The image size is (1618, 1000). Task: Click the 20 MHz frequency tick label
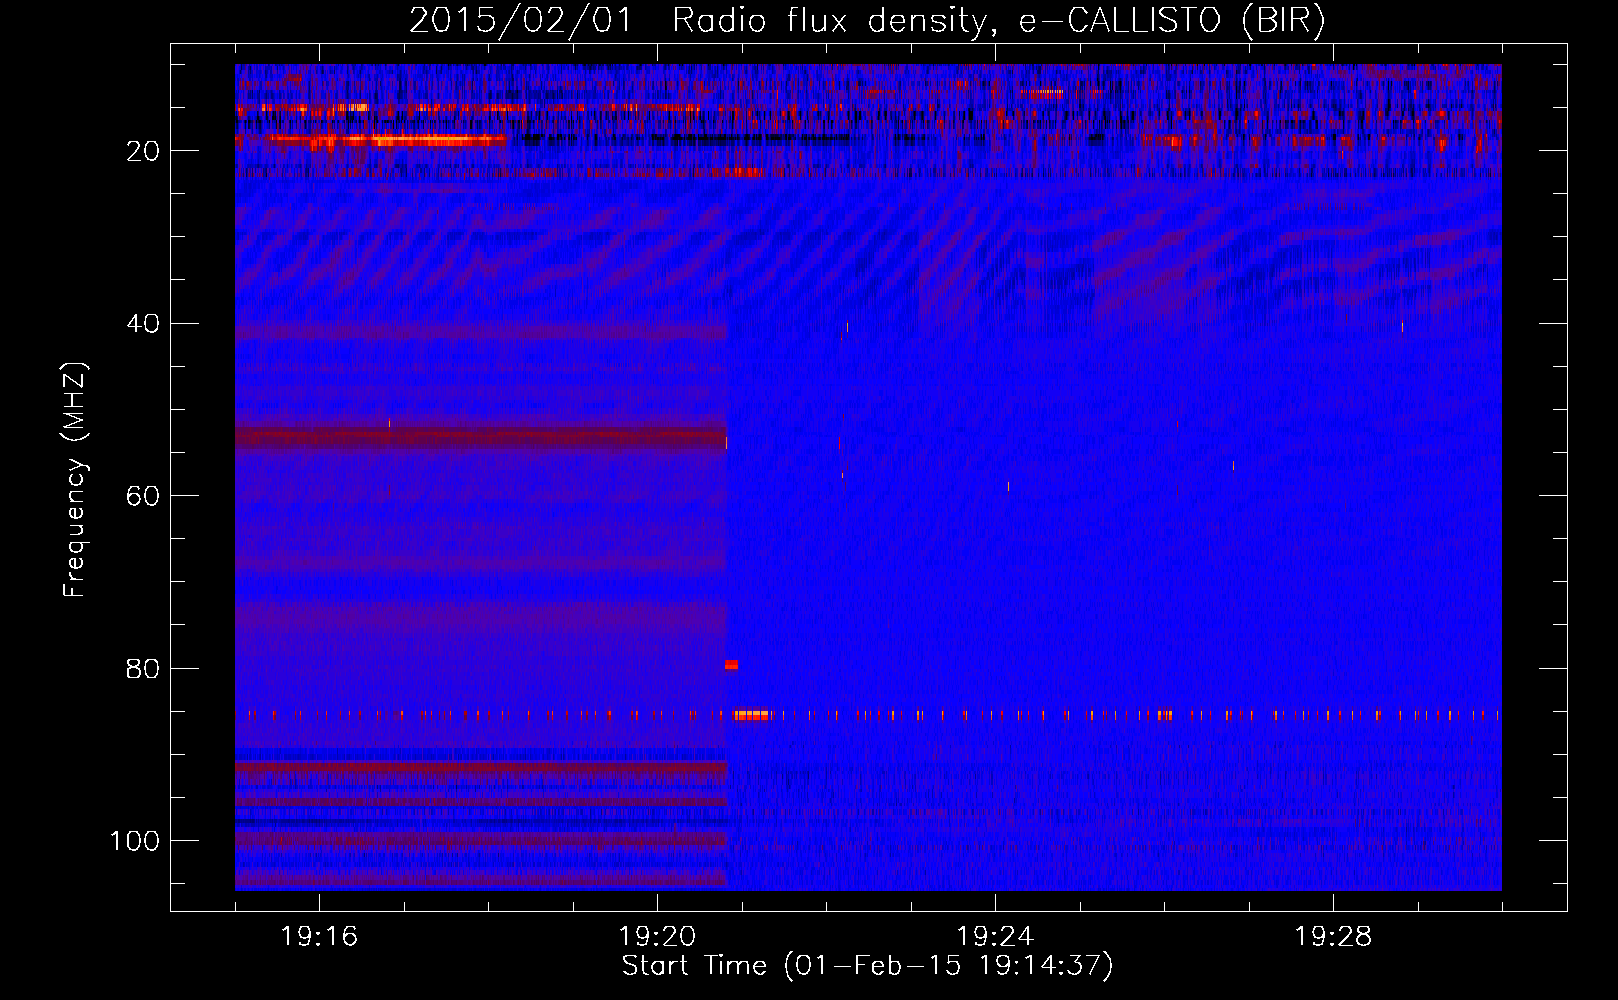144,151
